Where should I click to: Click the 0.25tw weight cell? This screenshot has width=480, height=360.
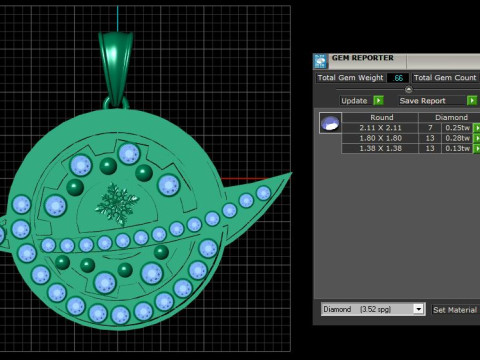(x=457, y=128)
